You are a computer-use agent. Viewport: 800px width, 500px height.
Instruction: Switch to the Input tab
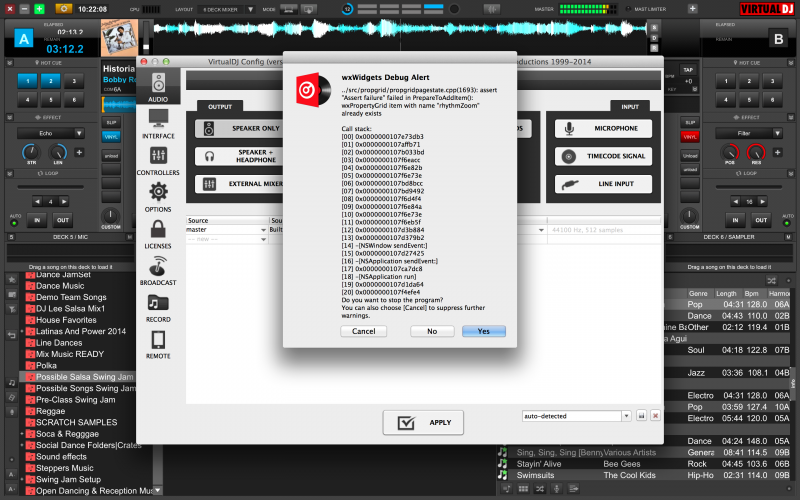pos(630,107)
